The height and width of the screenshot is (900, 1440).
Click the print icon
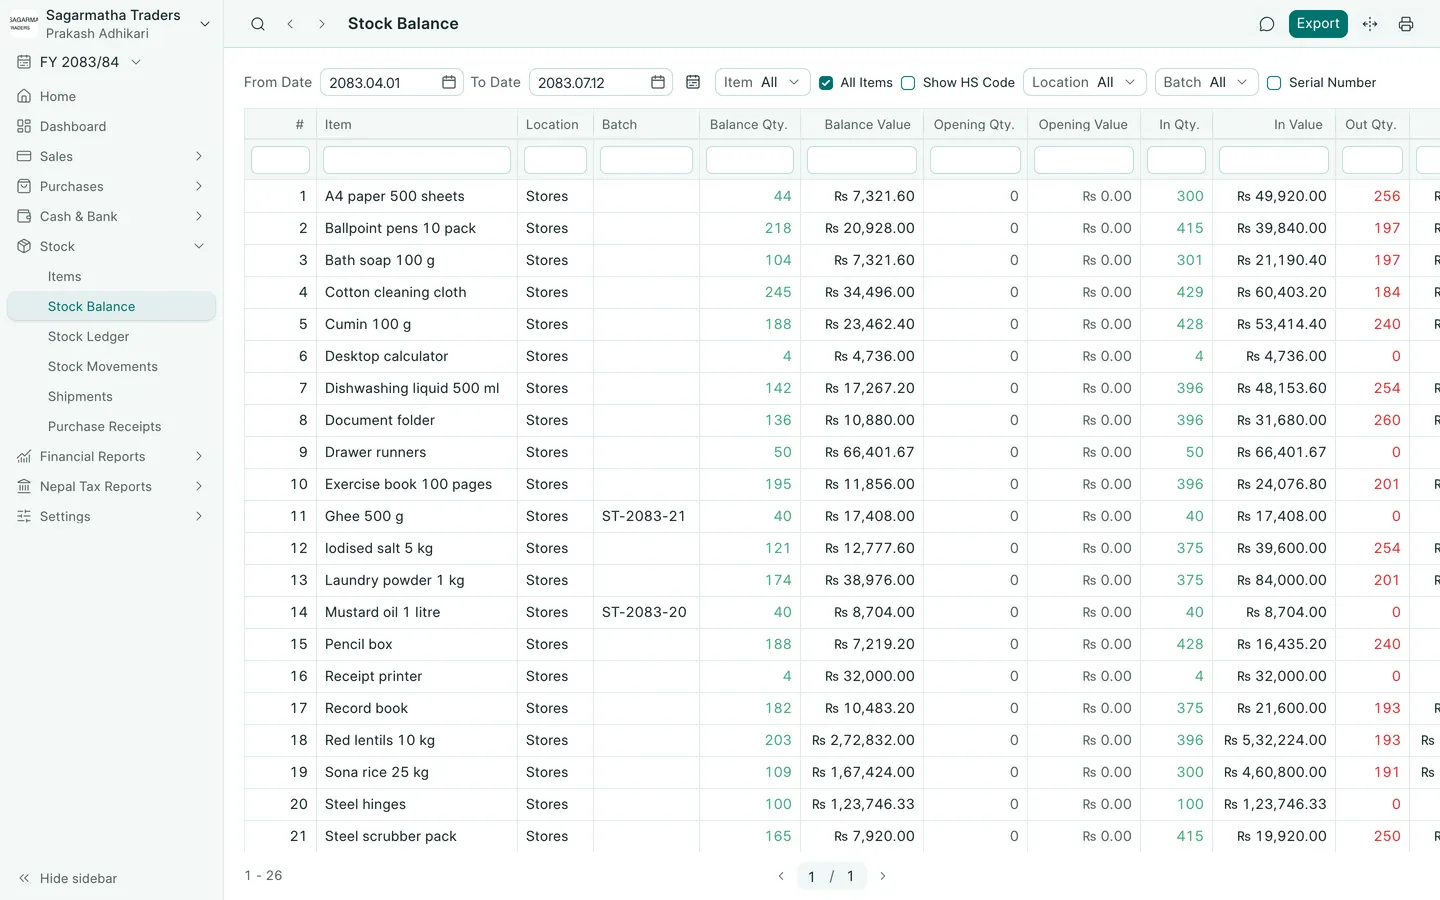[x=1406, y=24]
